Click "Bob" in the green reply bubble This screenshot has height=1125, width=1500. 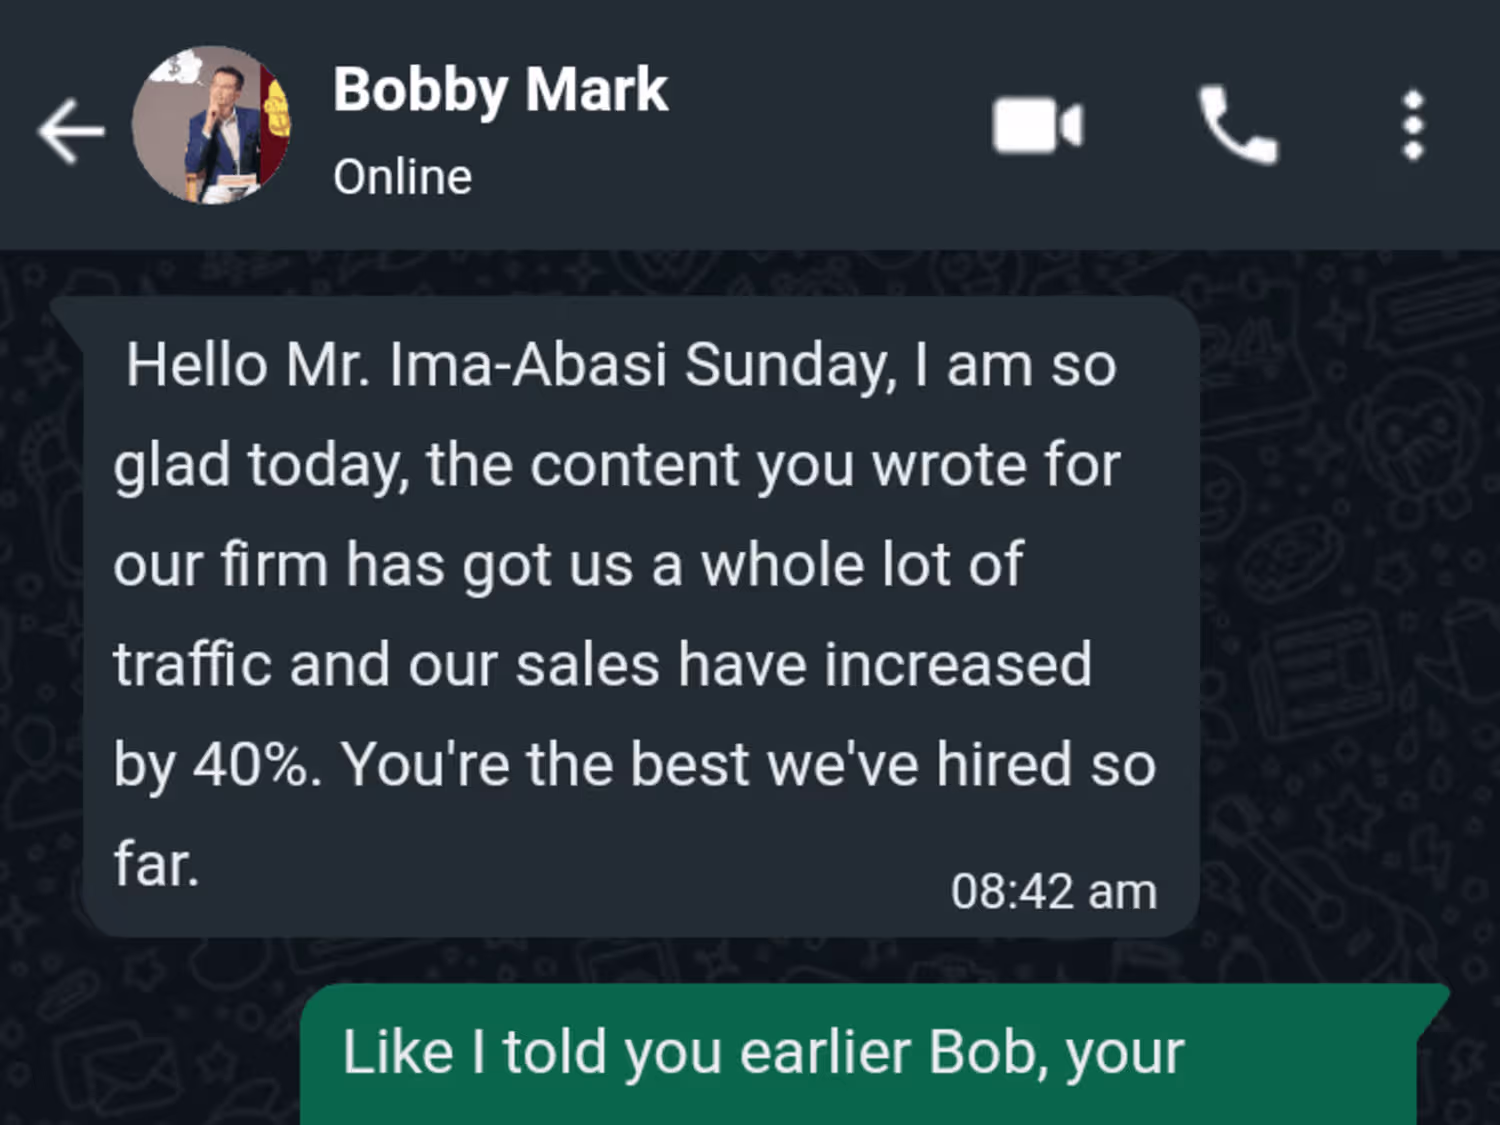pyautogui.click(x=987, y=1052)
